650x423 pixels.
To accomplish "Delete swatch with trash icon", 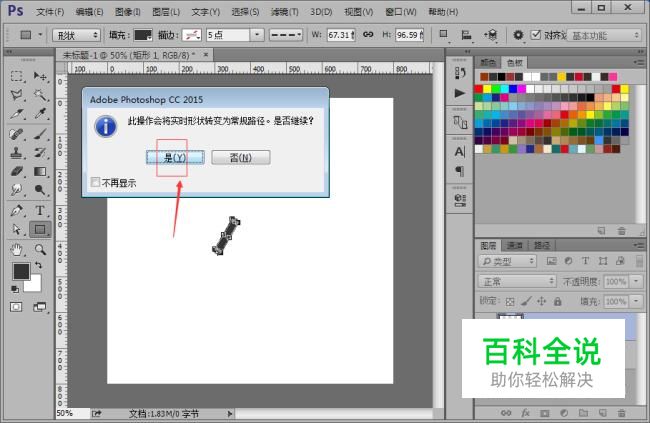I will pos(621,231).
